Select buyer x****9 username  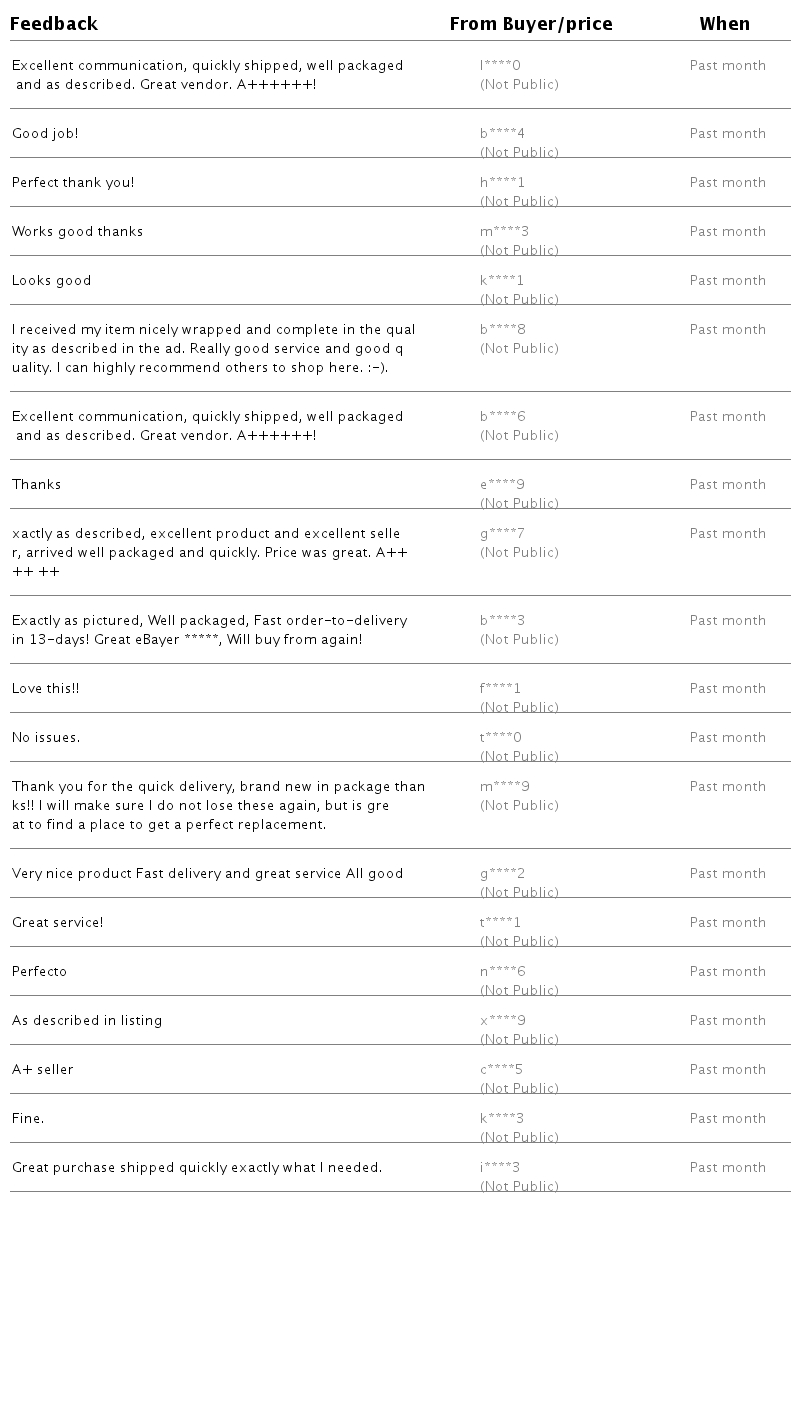(x=502, y=1021)
